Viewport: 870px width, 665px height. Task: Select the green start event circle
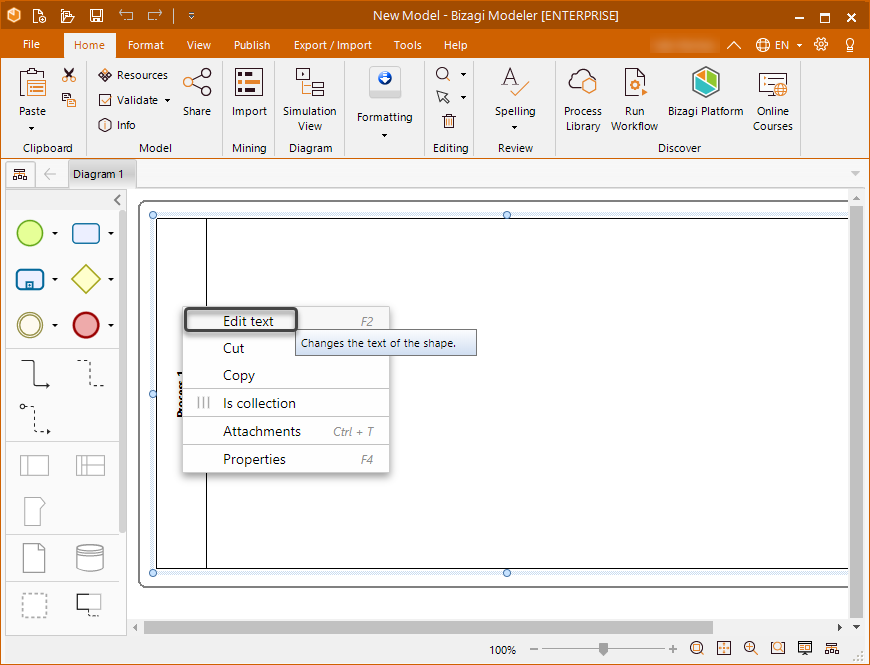click(x=30, y=234)
